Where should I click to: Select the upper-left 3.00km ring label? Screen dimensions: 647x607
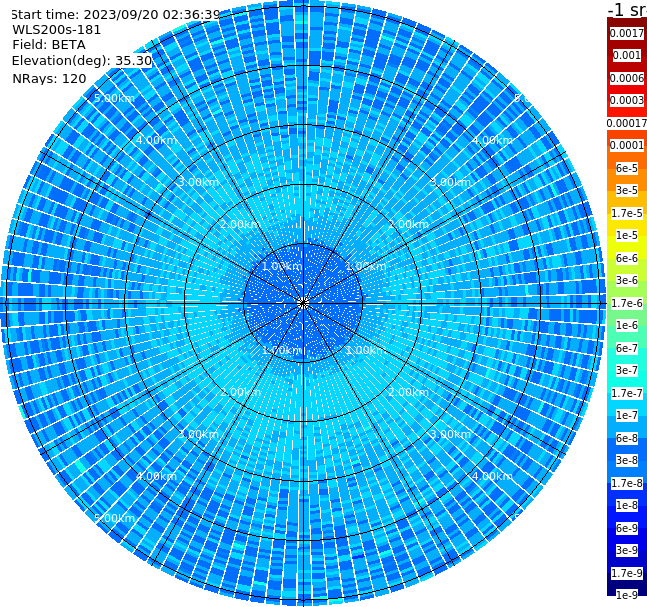tap(198, 182)
